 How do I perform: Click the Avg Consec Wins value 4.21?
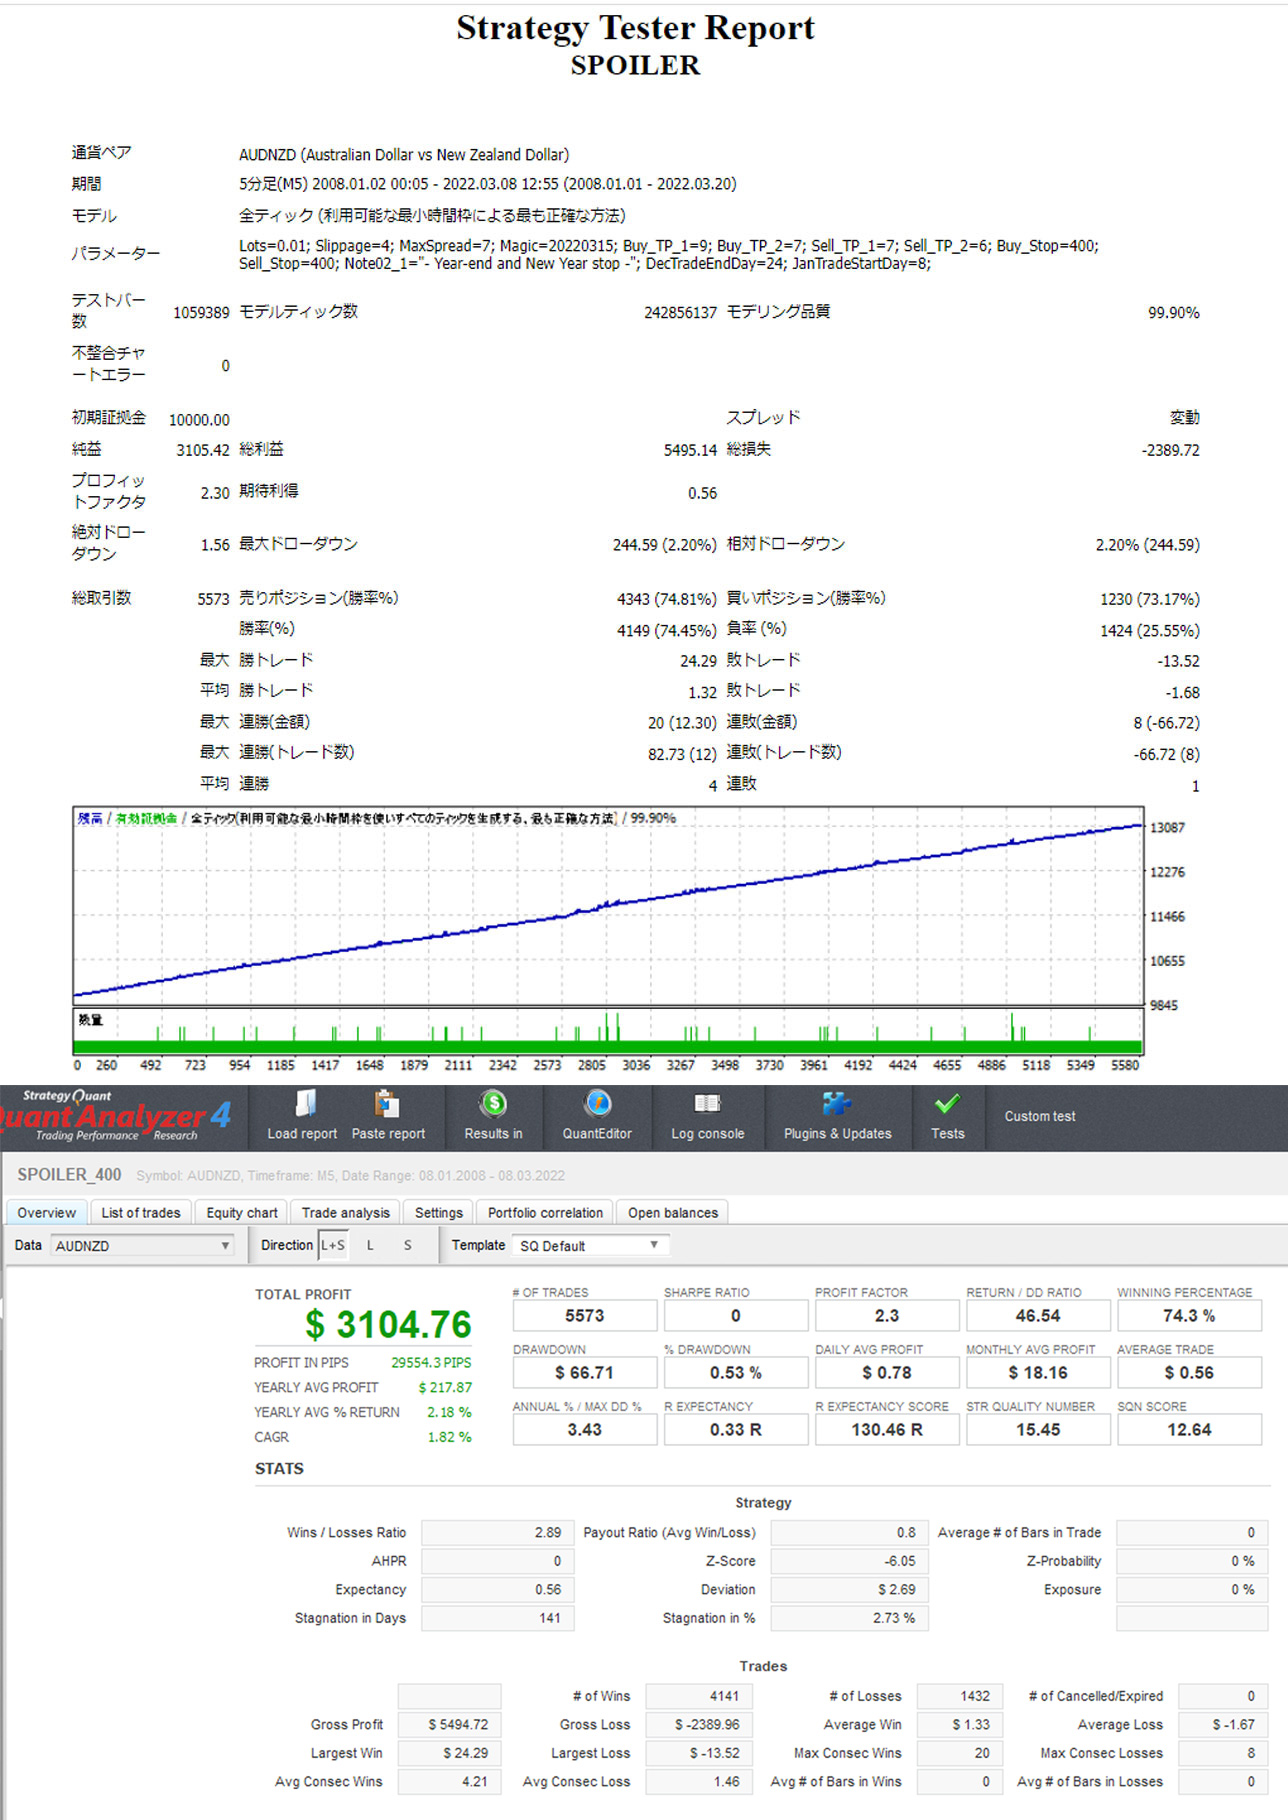(450, 1781)
